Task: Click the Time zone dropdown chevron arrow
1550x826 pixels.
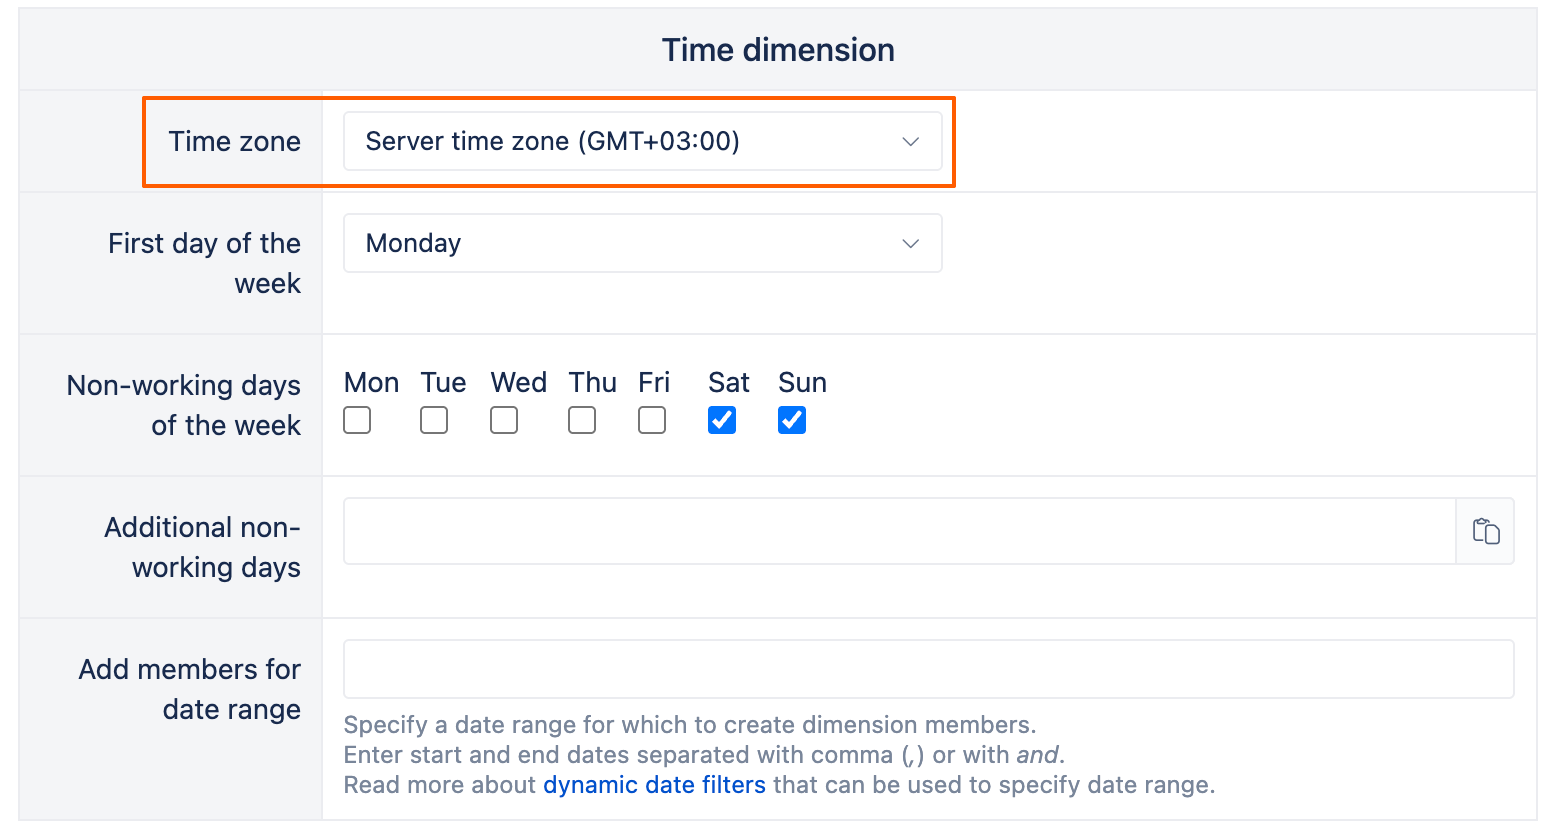Action: pyautogui.click(x=910, y=142)
